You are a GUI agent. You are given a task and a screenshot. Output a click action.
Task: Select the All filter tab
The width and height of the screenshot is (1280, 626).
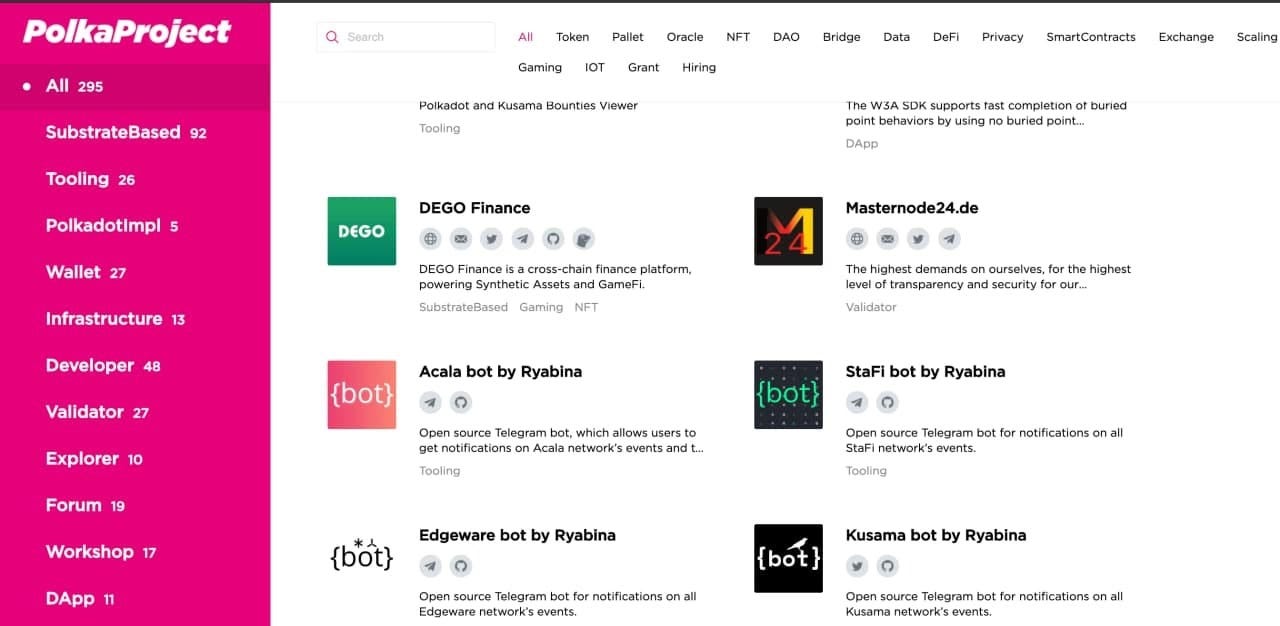click(x=525, y=37)
